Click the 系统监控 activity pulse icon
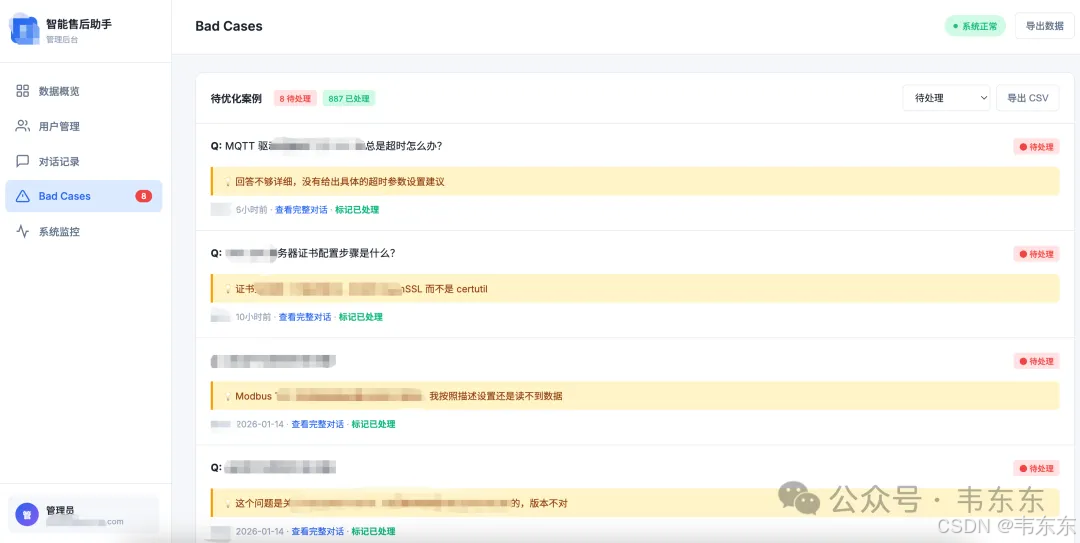 pyautogui.click(x=23, y=232)
